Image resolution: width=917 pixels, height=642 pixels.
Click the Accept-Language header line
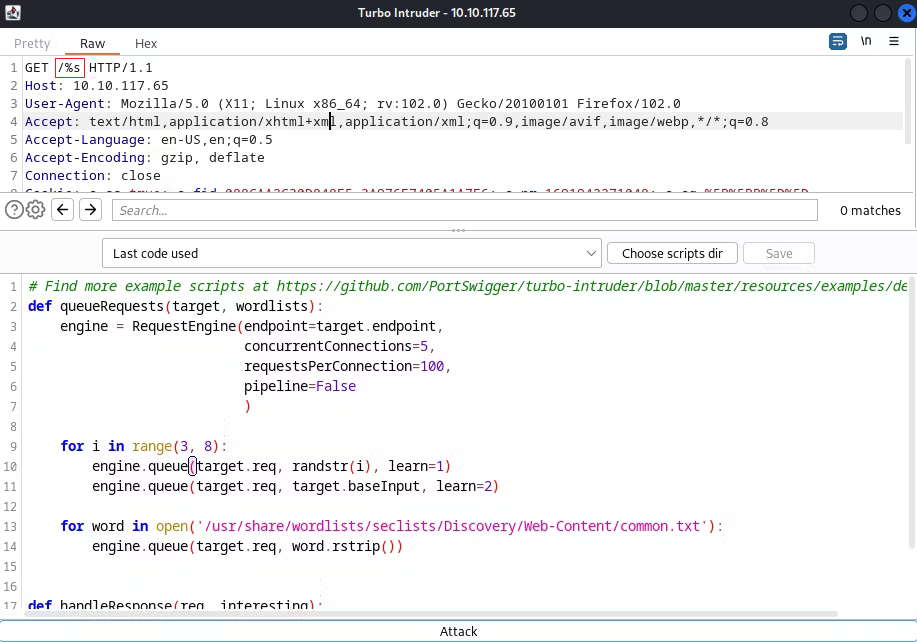coord(149,140)
